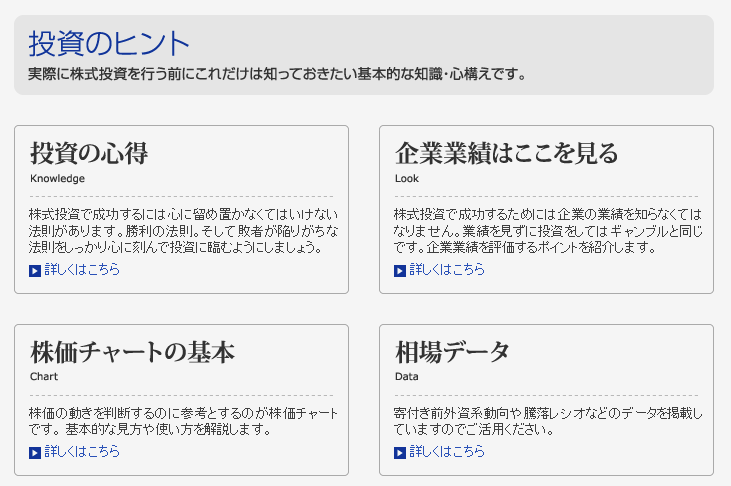Screen dimensions: 731x486
Task: Open 詳しくはこちら link under 企業業績はここを見る
Action: pos(447,270)
